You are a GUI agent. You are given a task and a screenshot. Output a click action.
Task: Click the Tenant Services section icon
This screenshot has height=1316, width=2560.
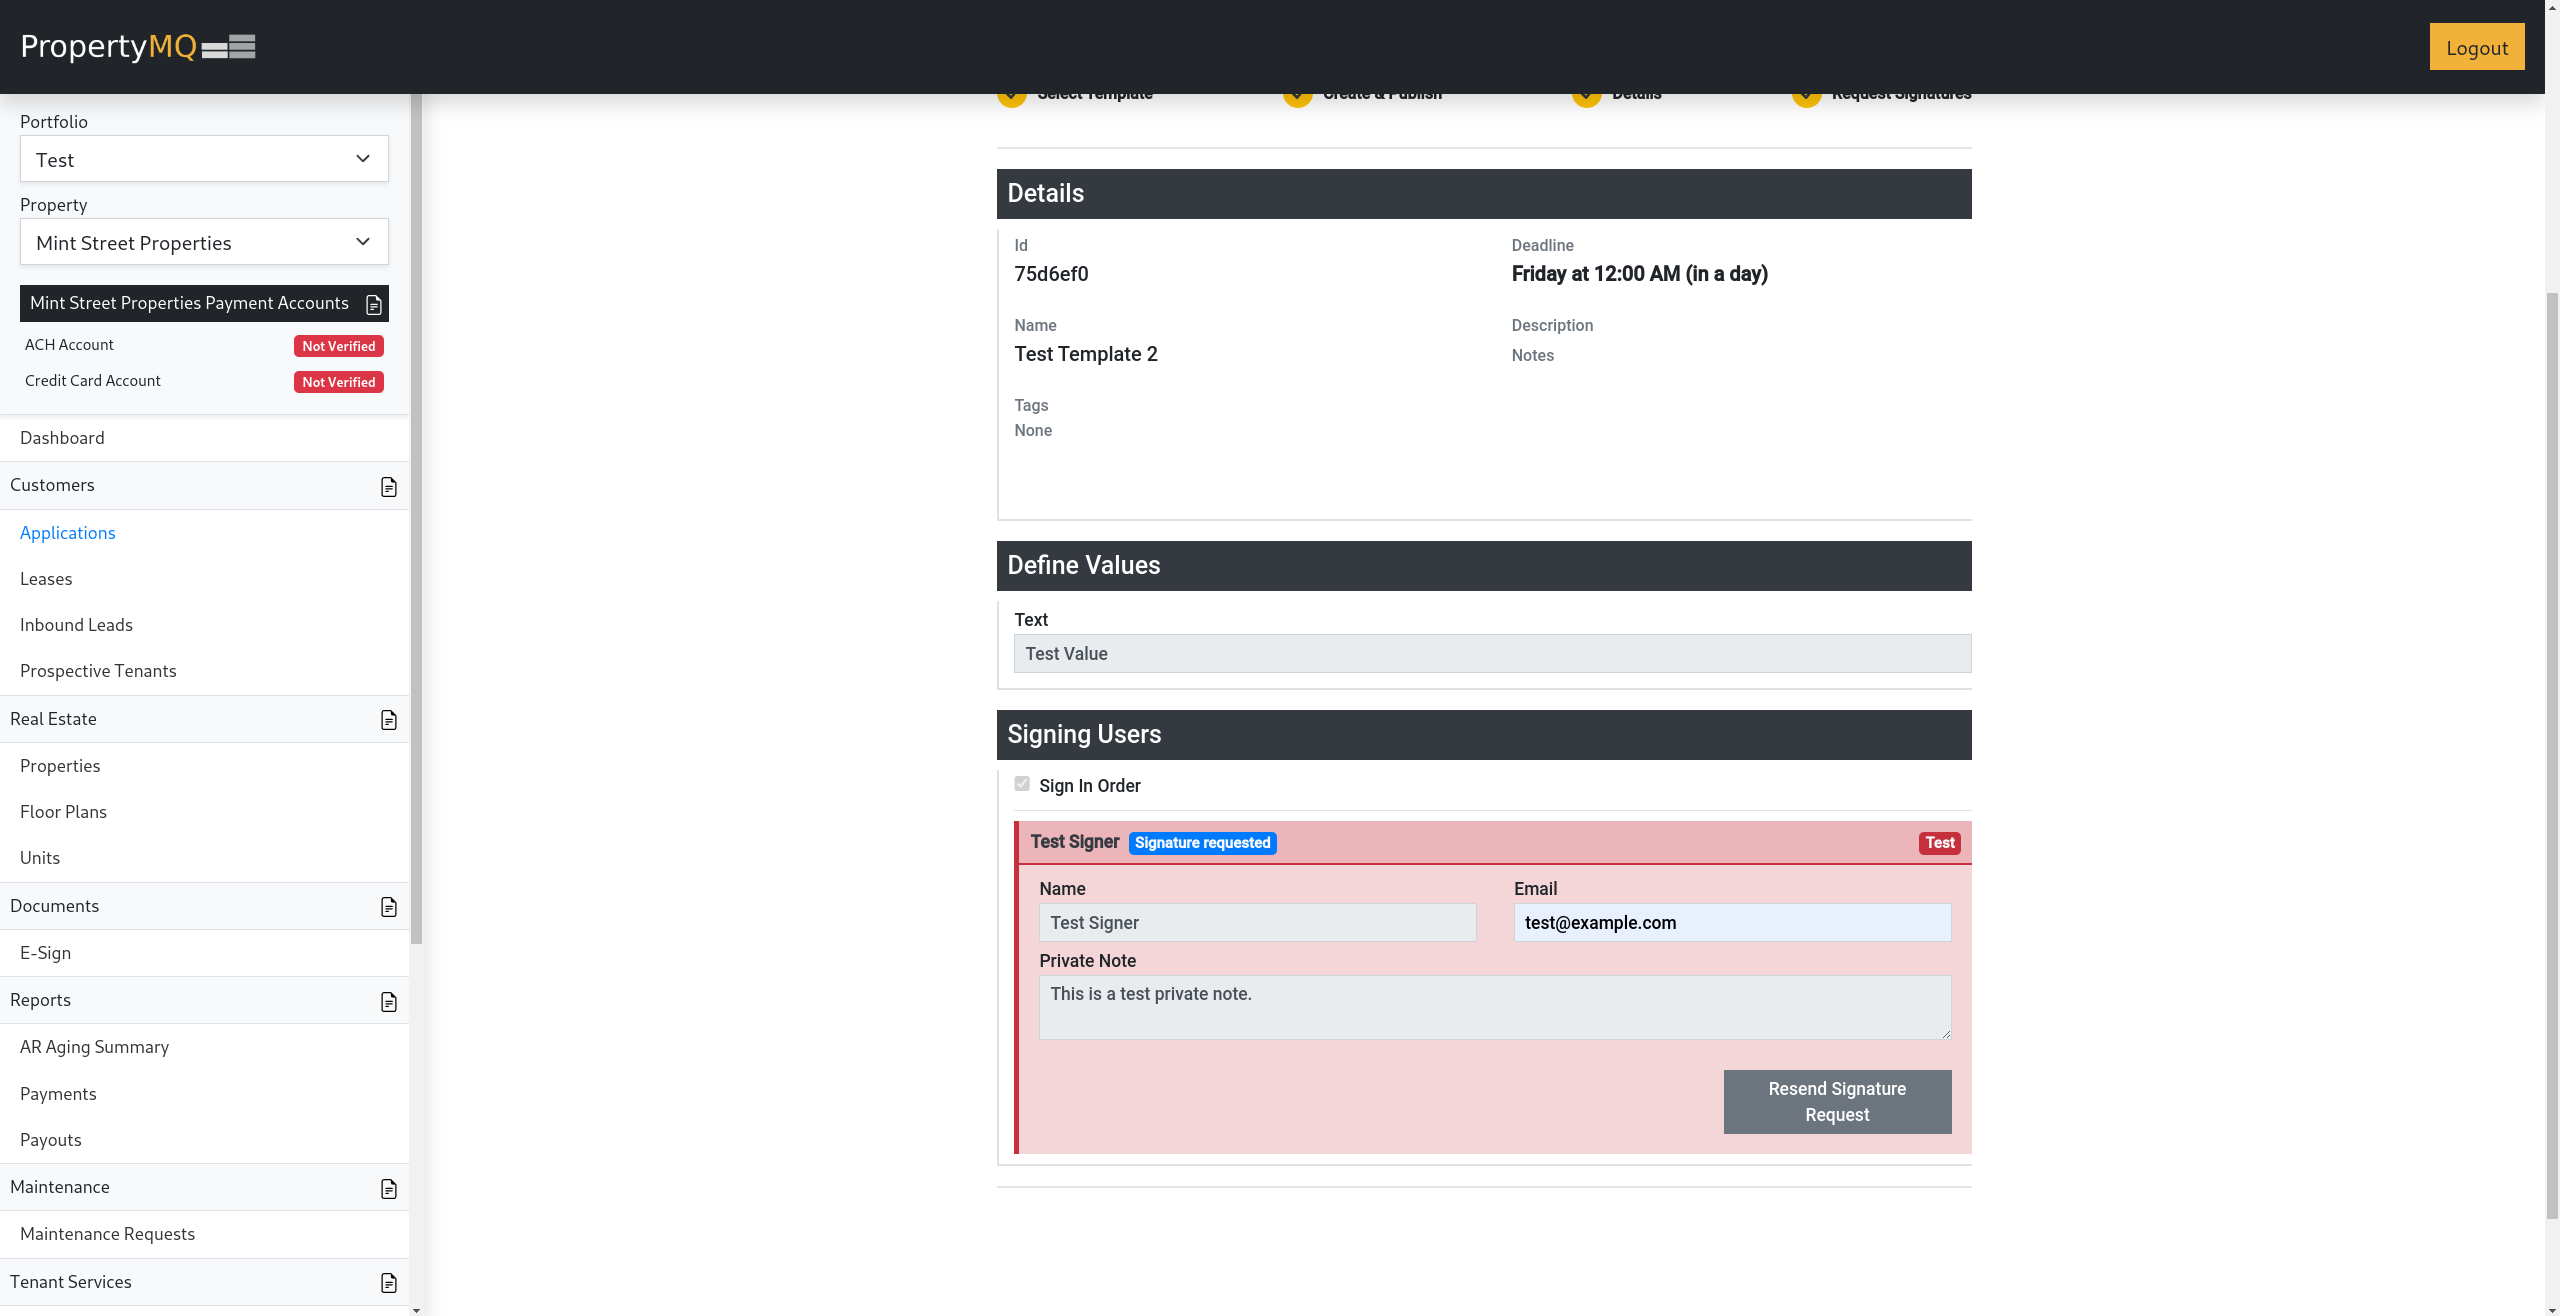tap(389, 1283)
